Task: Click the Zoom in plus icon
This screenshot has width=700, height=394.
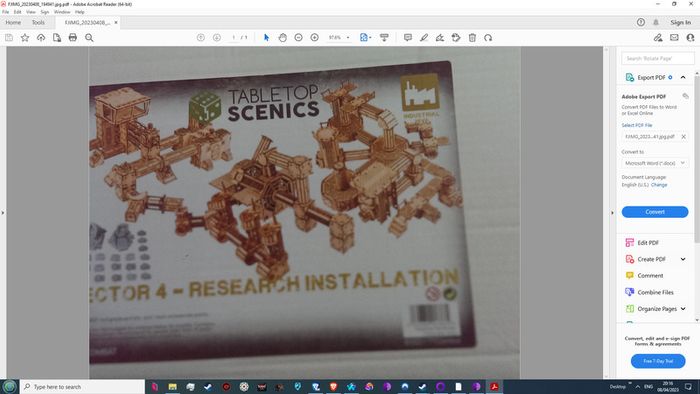Action: point(314,38)
